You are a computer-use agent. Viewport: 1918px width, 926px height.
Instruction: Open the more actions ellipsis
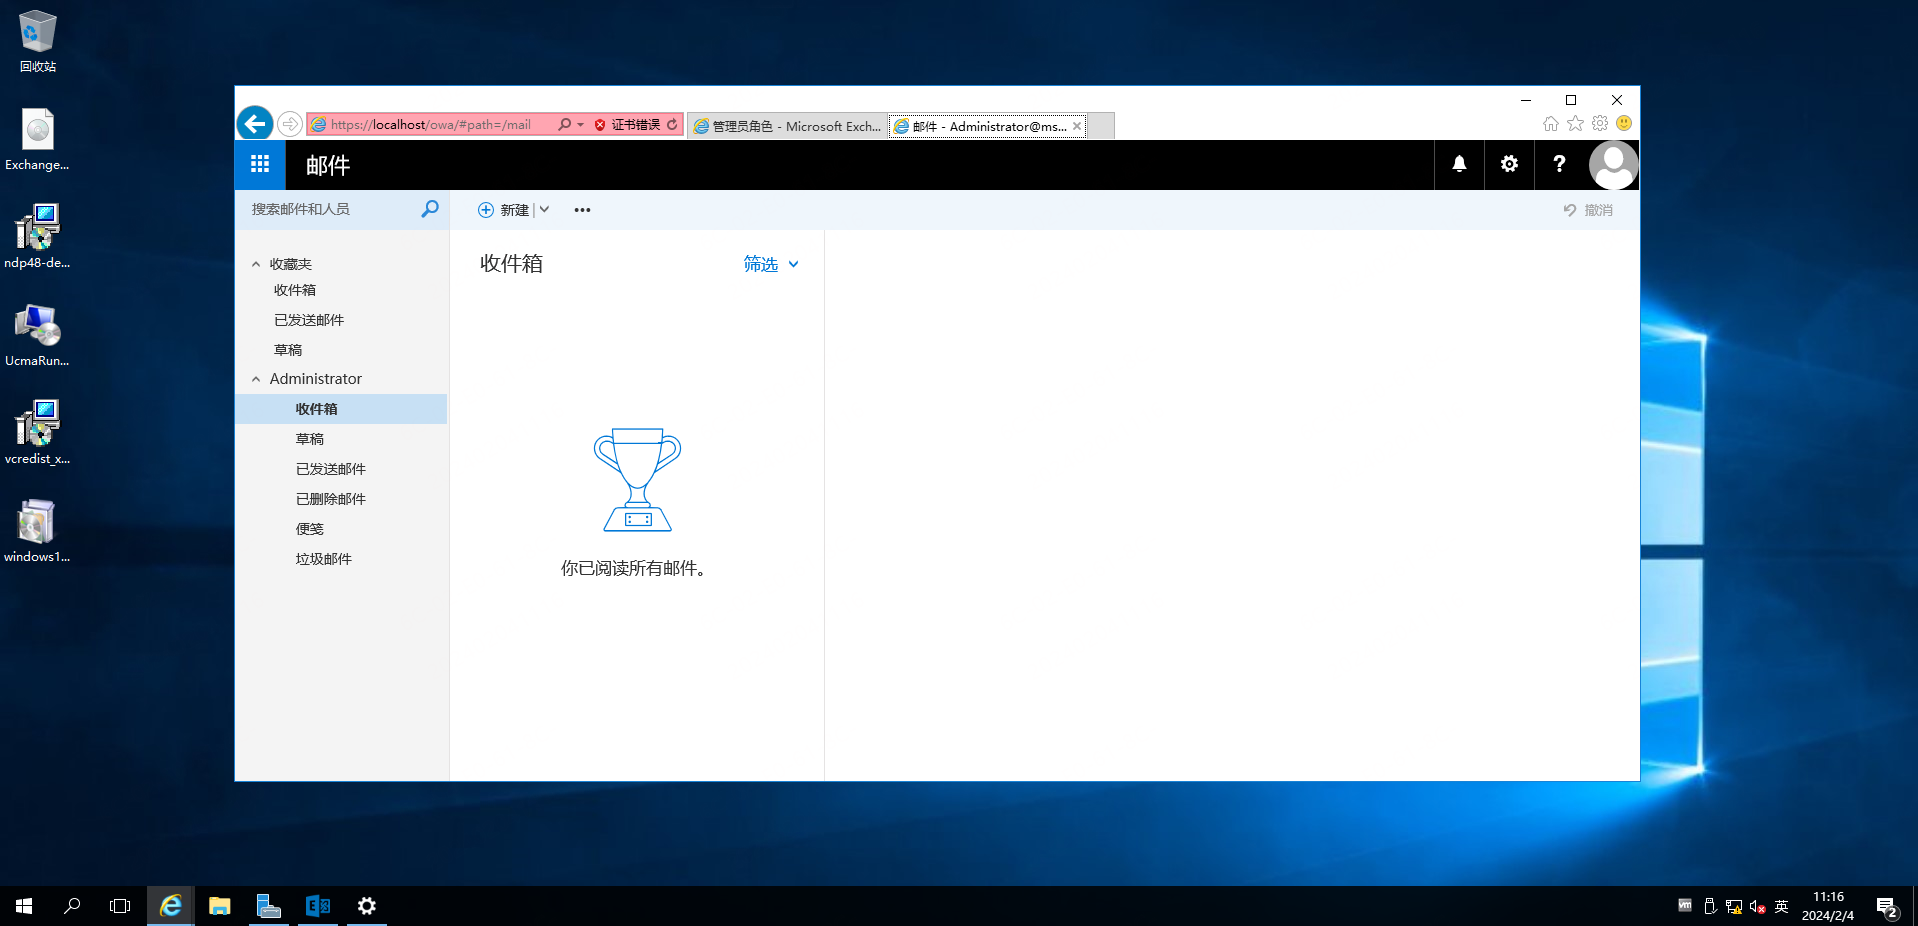pos(582,210)
